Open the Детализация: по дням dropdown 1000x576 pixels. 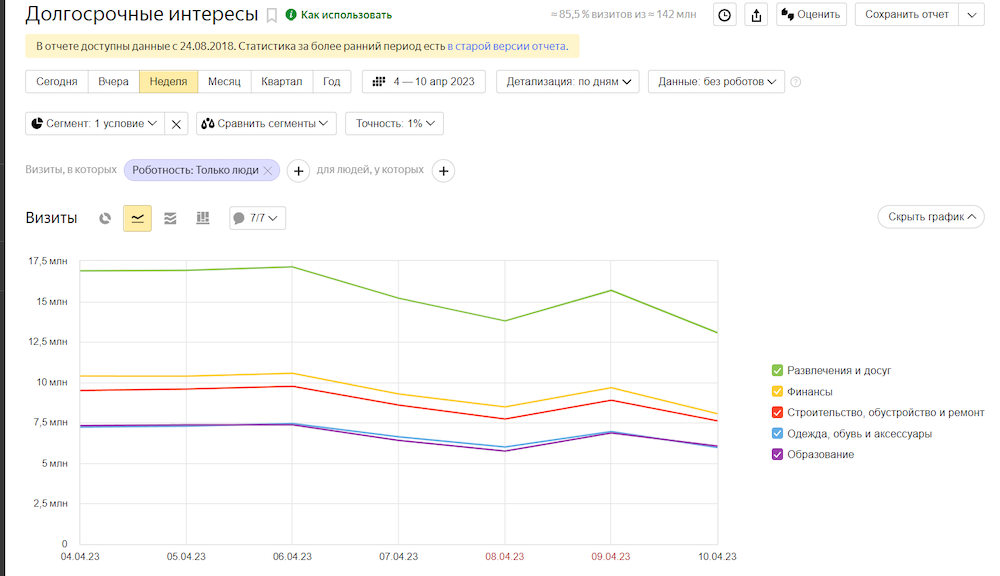(x=567, y=82)
